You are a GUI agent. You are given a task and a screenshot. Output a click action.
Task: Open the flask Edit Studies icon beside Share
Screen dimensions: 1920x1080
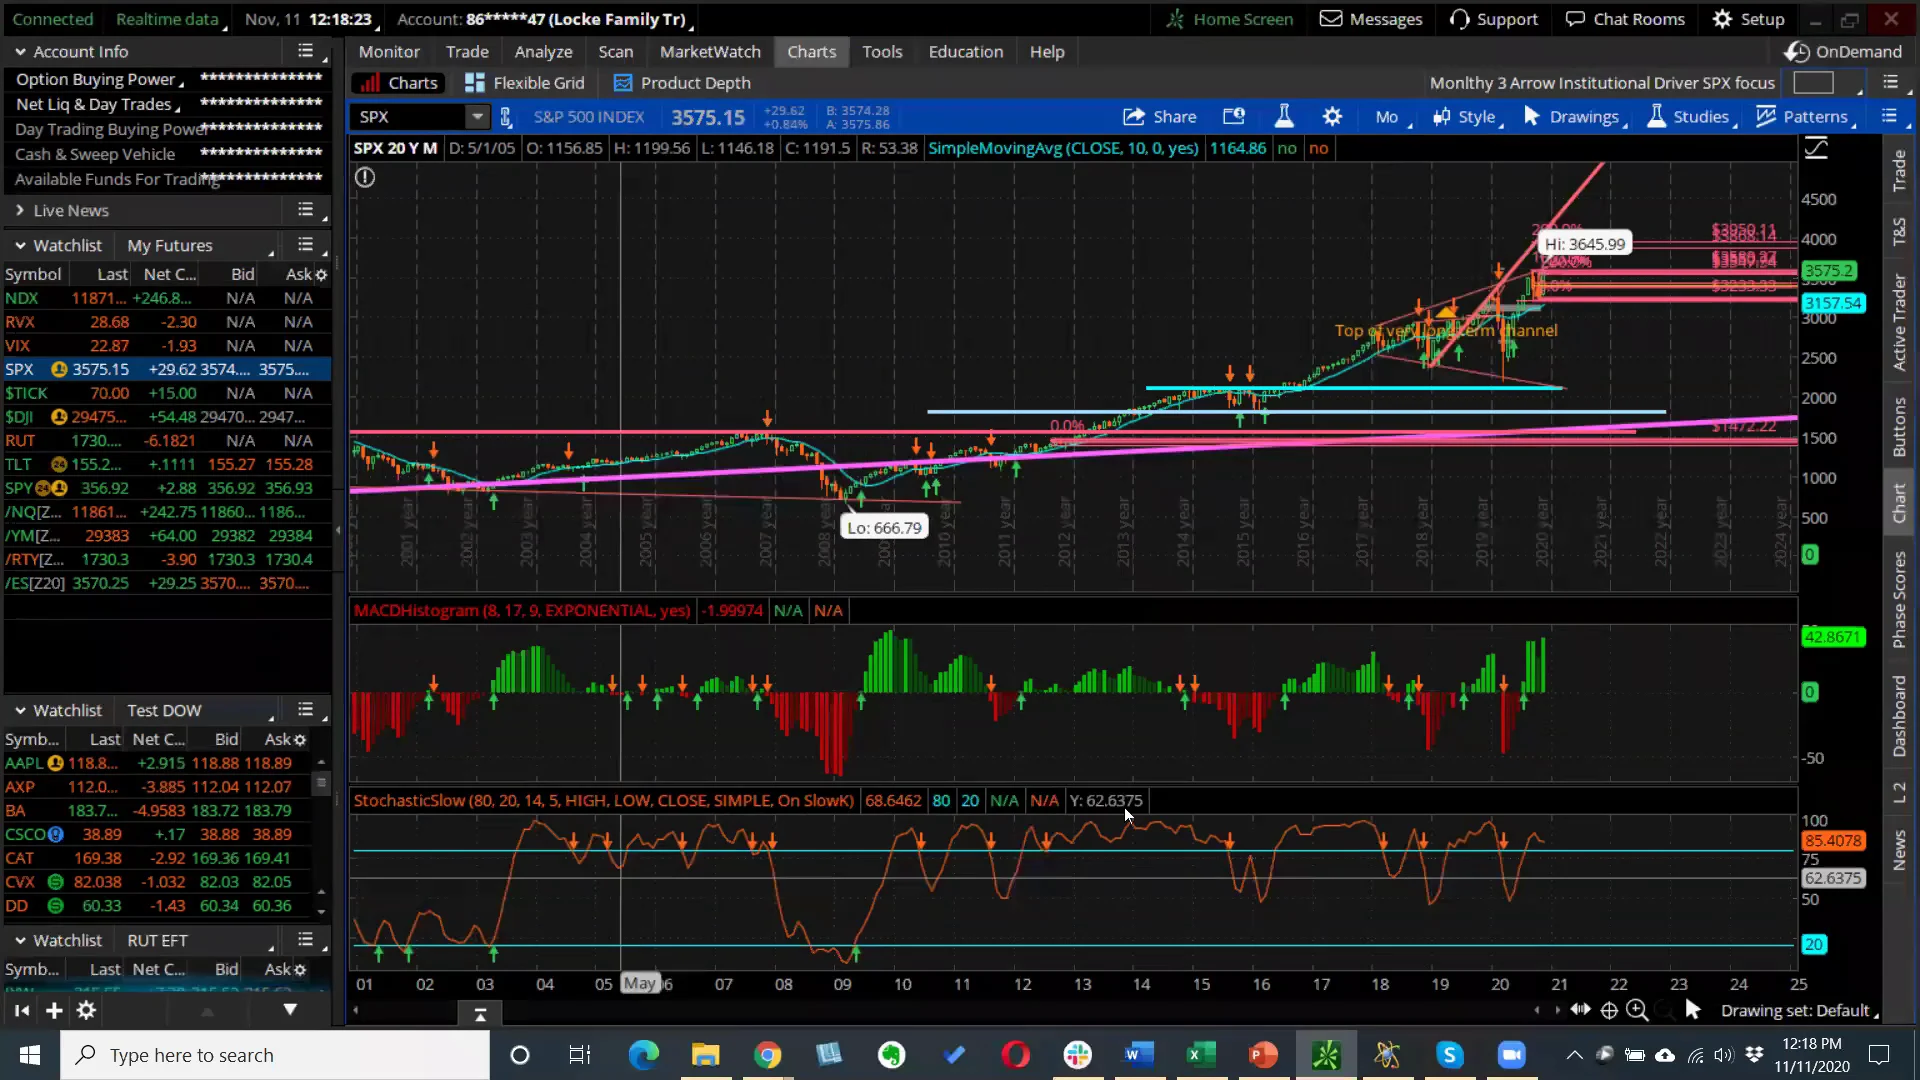point(1284,117)
